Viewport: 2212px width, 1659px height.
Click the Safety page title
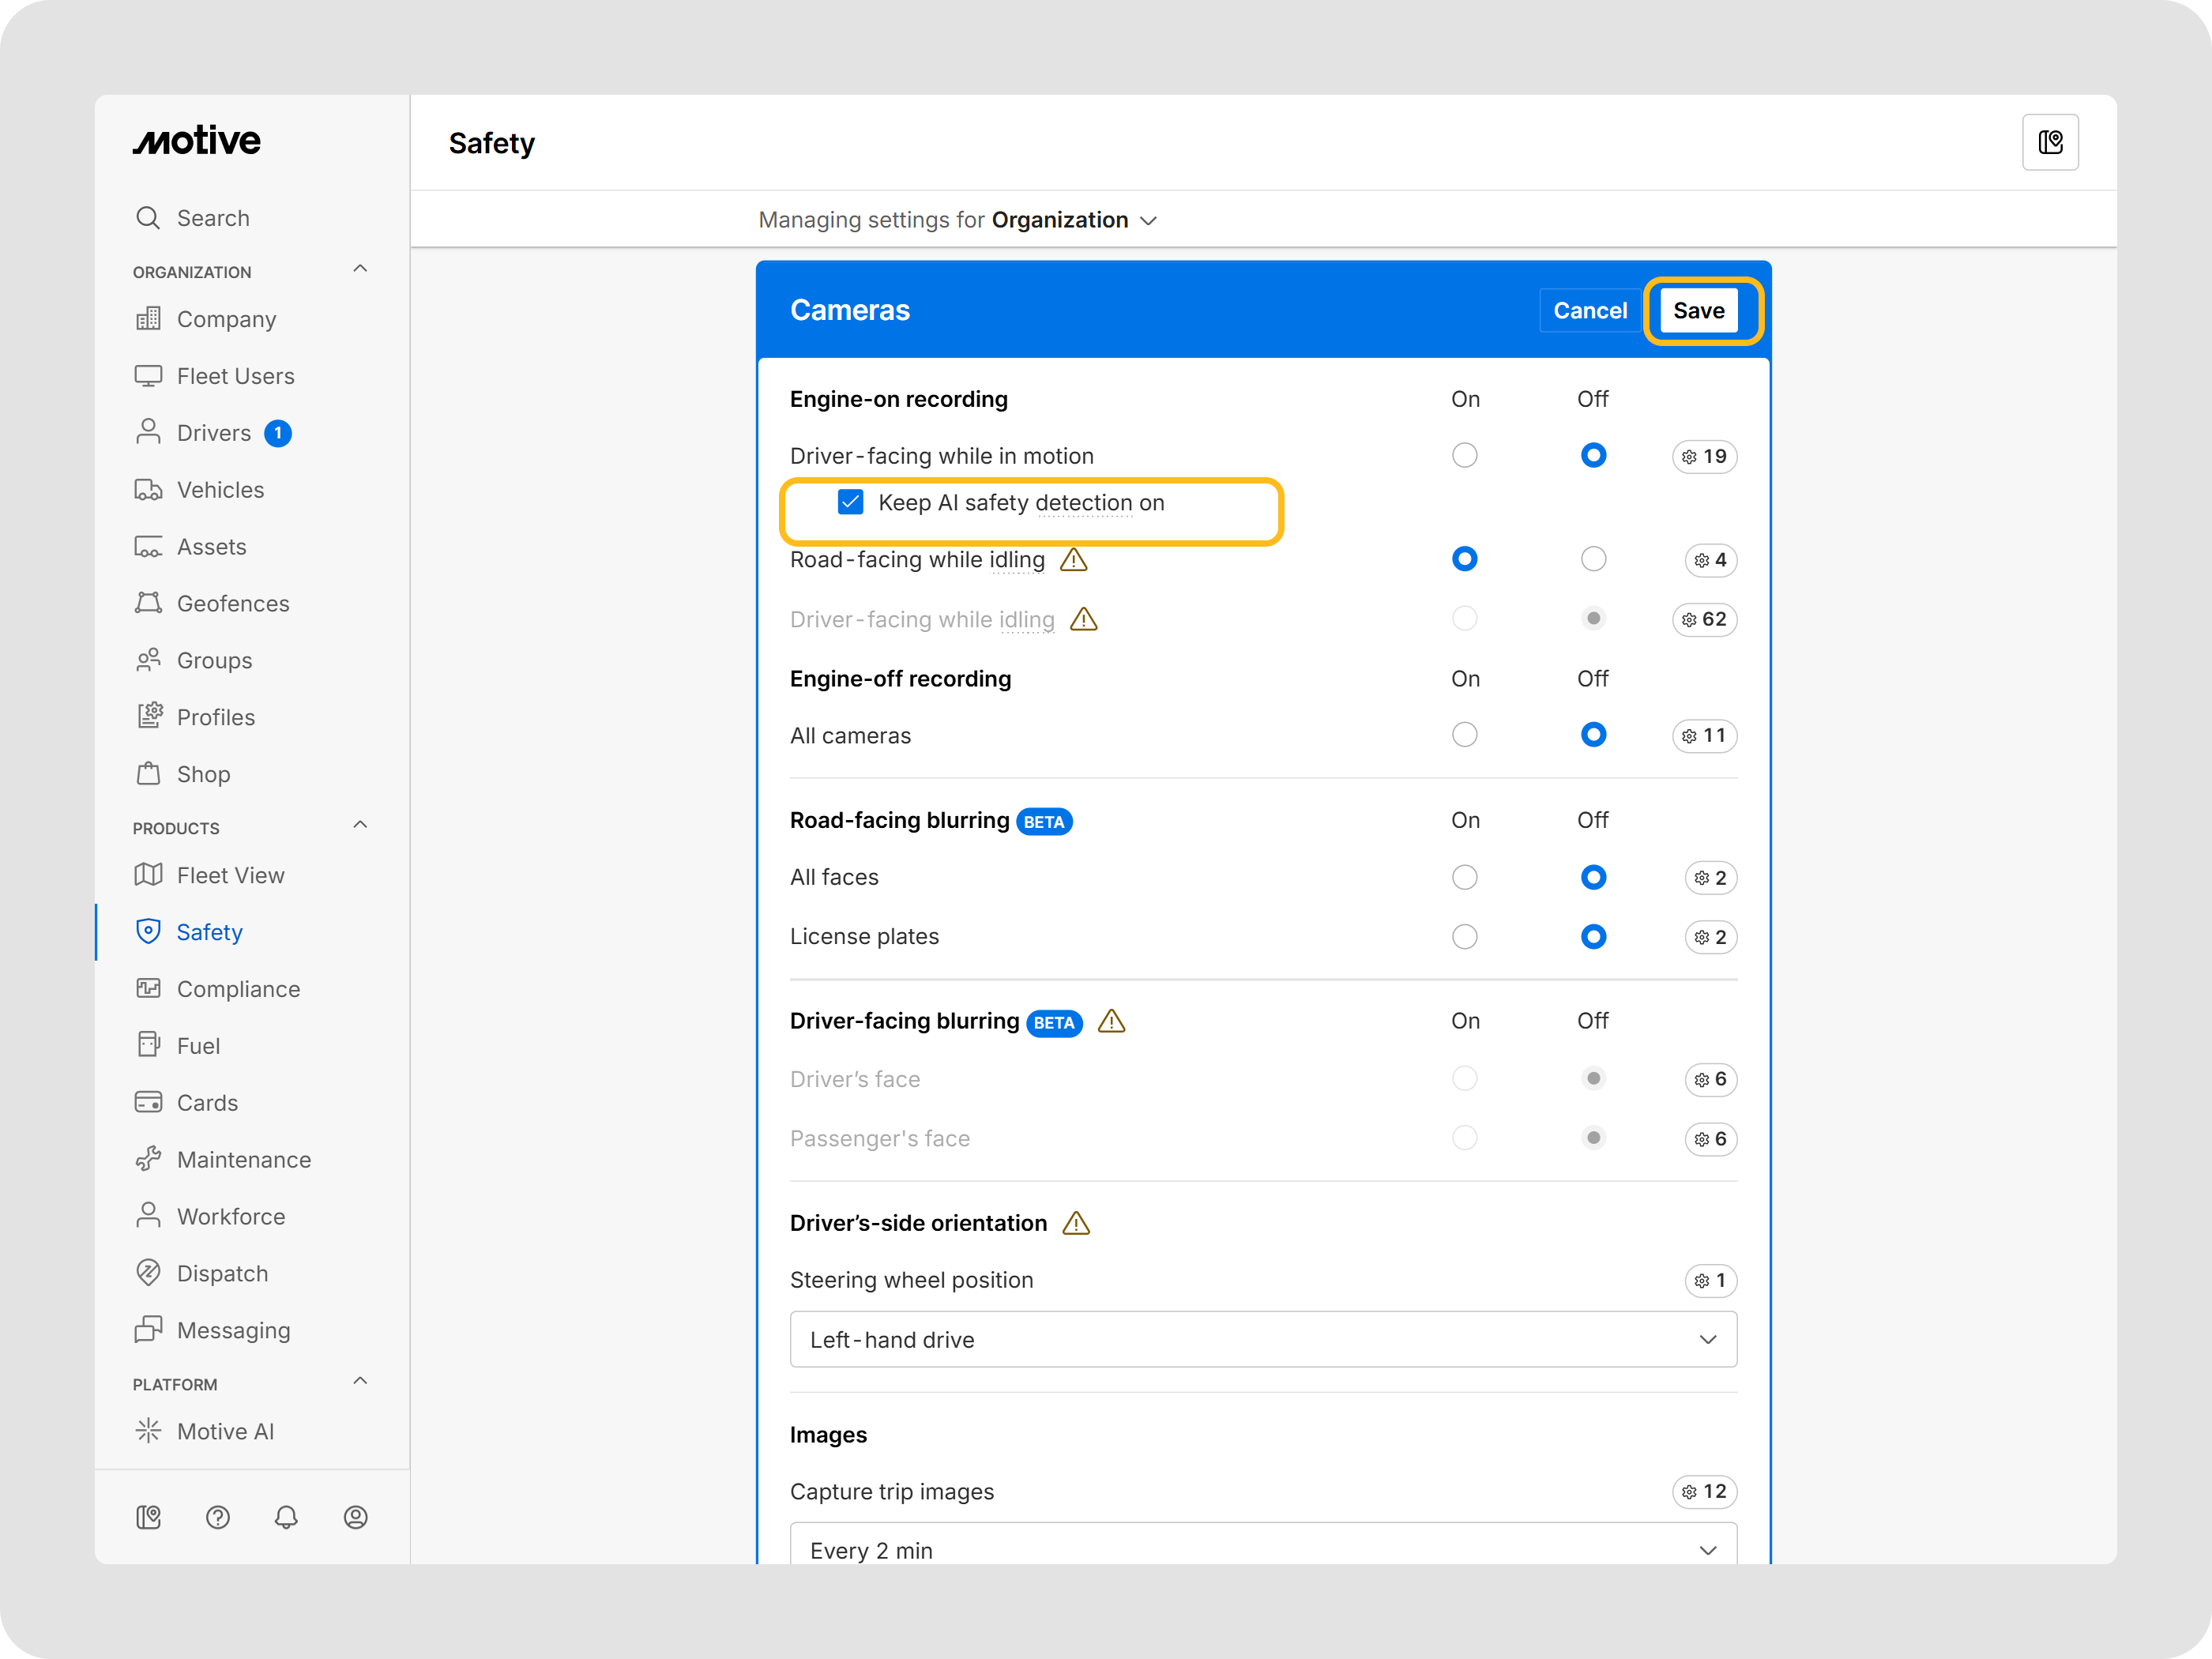click(491, 143)
